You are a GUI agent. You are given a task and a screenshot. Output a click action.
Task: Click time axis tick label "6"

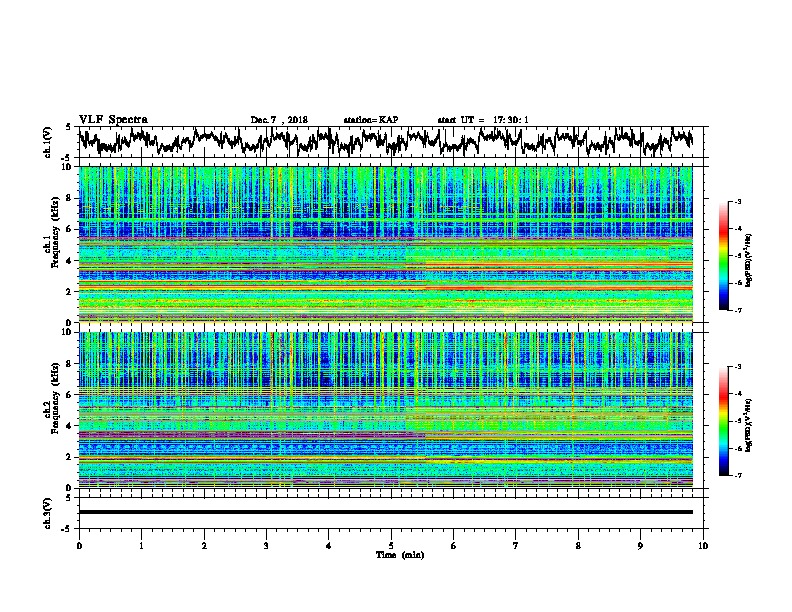pos(453,546)
